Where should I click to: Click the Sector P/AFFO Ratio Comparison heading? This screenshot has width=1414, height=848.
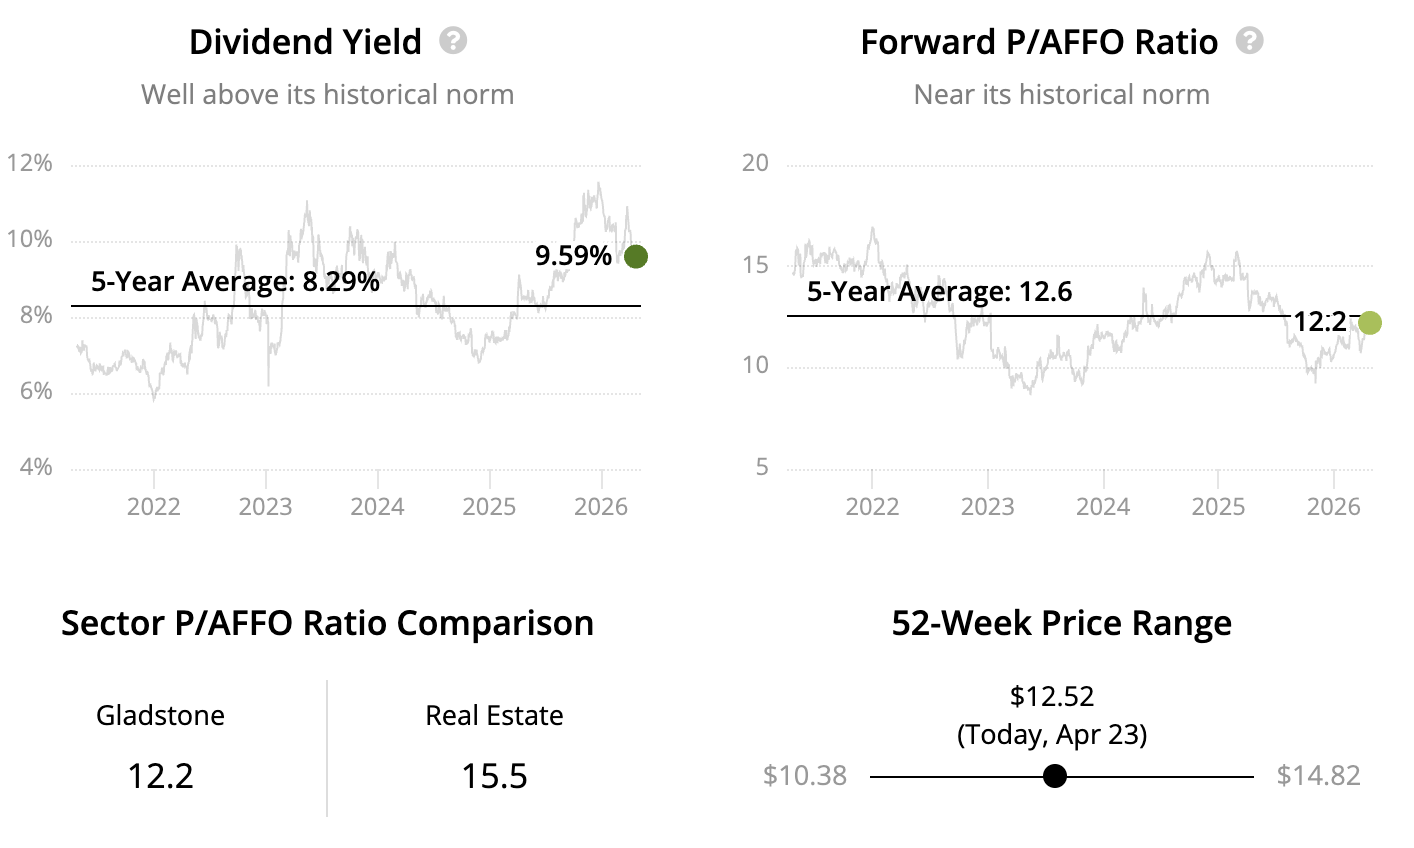(x=327, y=623)
